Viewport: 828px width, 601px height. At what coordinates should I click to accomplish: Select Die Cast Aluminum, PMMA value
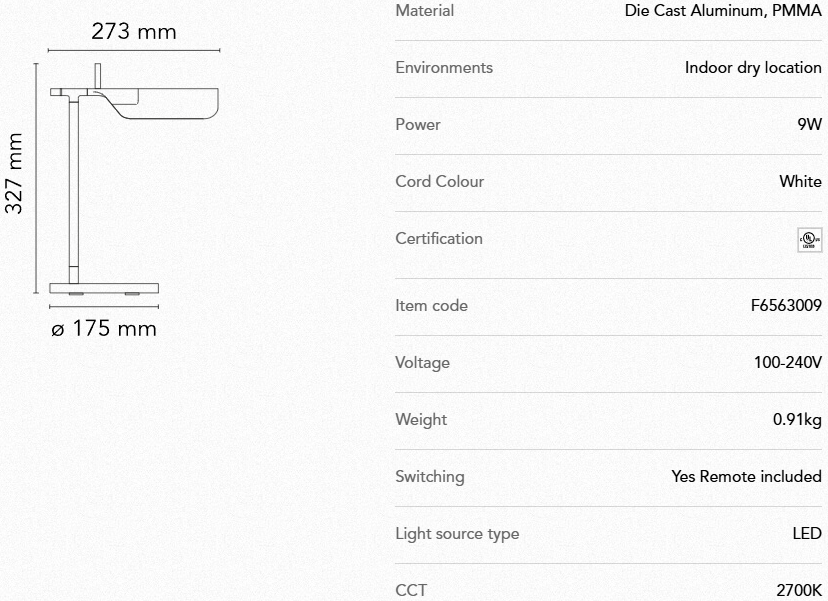(x=723, y=11)
